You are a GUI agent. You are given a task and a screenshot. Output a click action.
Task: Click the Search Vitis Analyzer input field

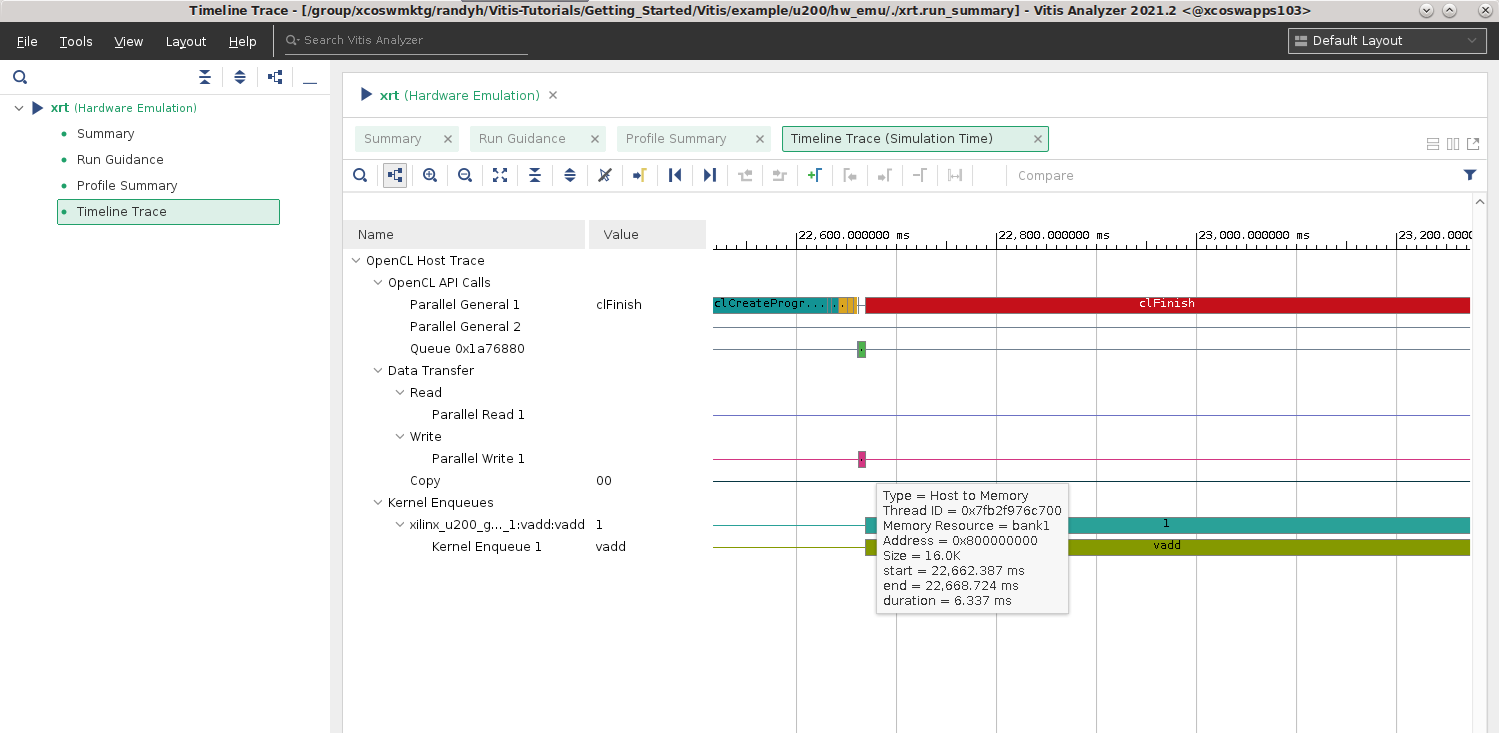pos(405,40)
